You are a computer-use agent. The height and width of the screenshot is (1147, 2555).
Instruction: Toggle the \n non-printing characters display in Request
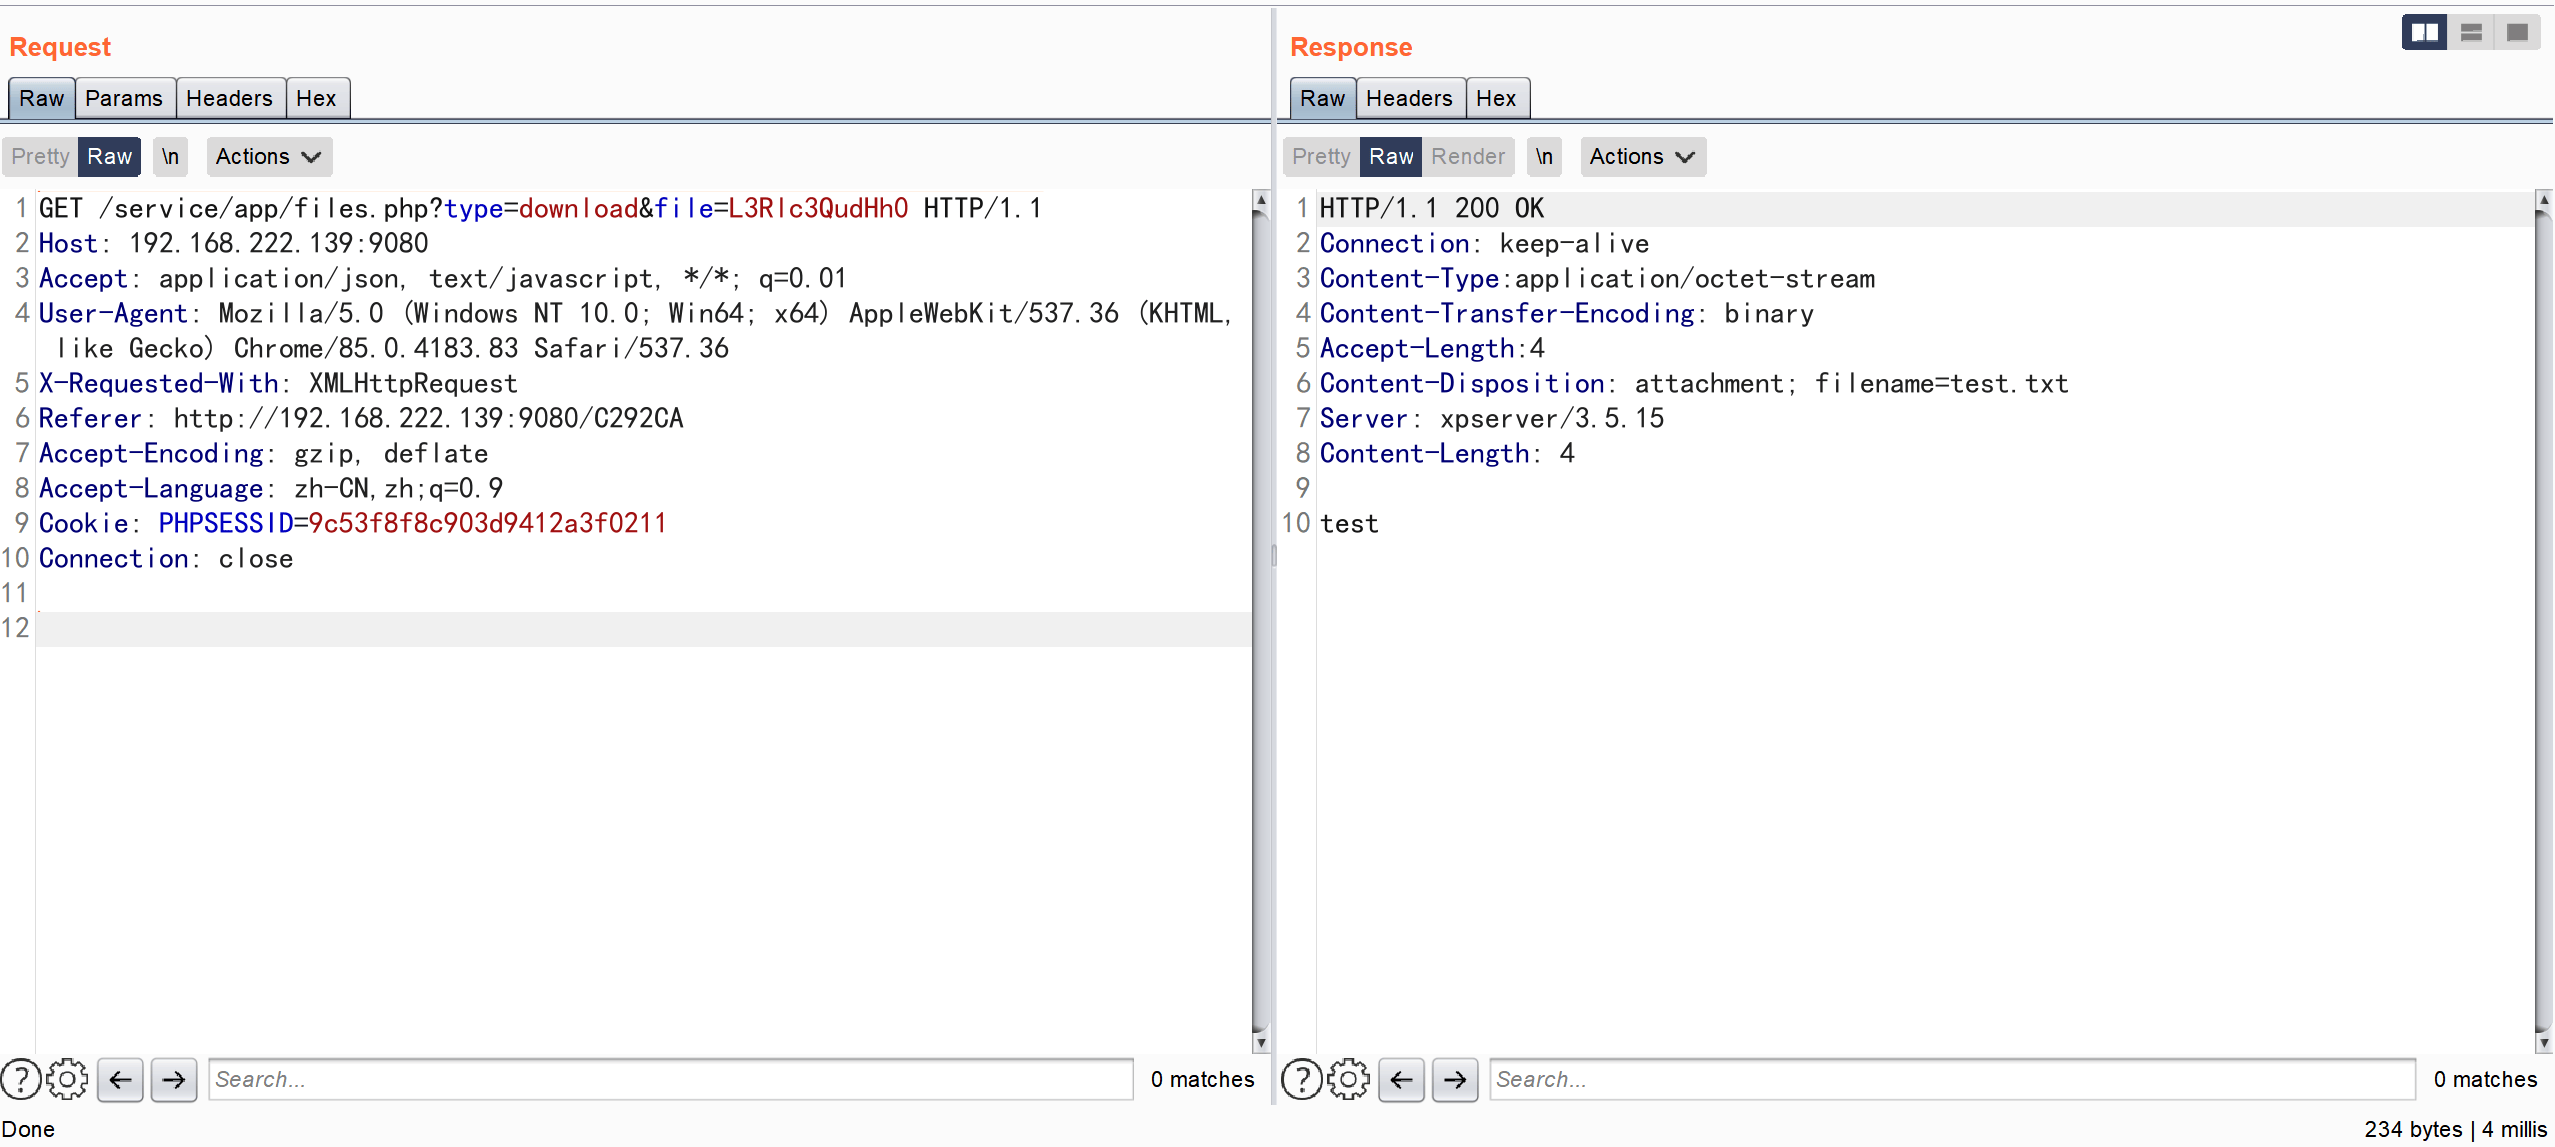[171, 156]
